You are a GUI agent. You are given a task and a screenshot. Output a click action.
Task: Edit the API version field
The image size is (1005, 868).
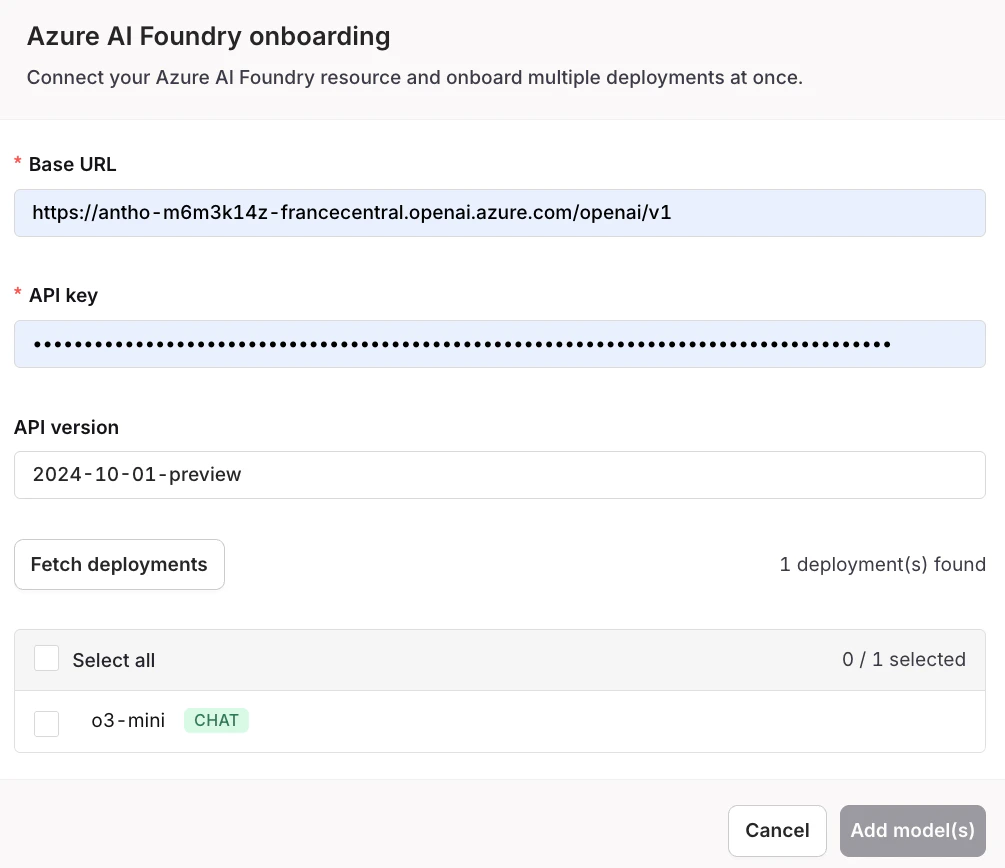pos(500,475)
